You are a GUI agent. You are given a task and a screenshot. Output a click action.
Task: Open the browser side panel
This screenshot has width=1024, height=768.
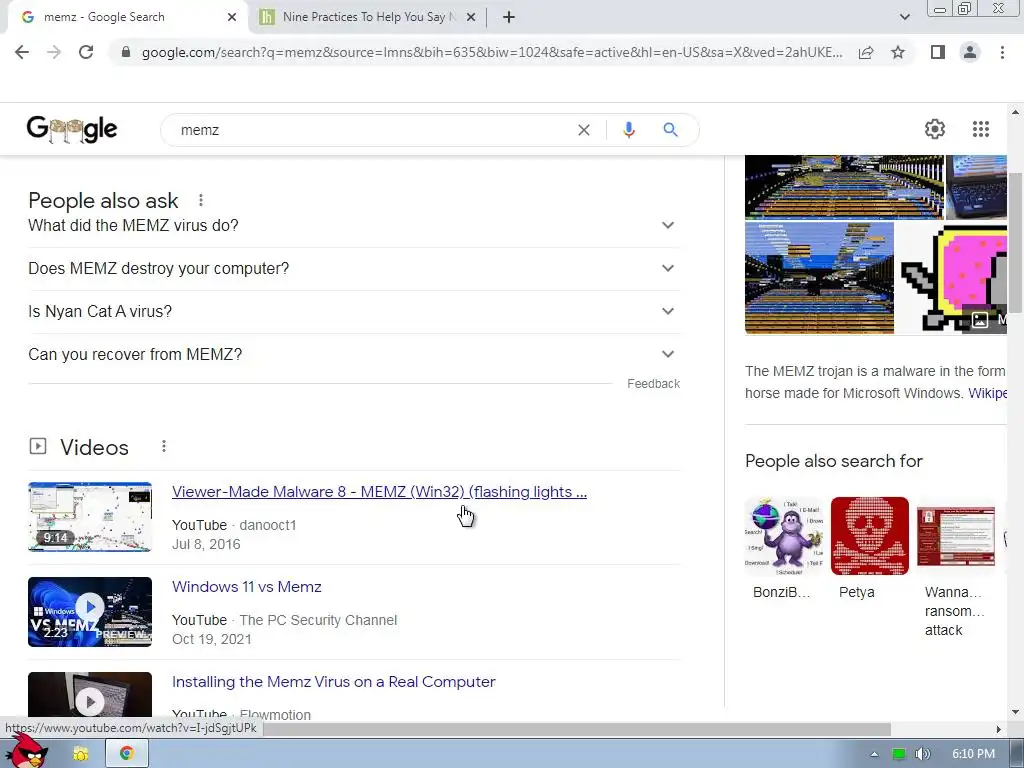pos(938,52)
